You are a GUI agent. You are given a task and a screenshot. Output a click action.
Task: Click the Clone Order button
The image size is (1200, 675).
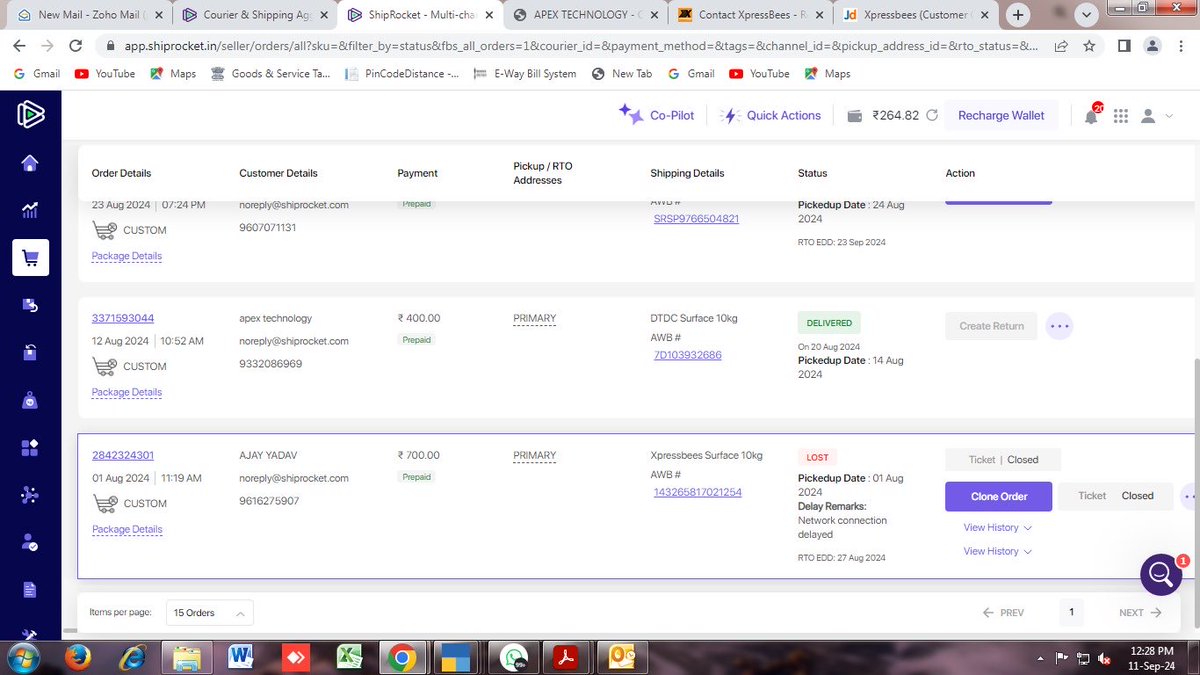pyautogui.click(x=999, y=496)
